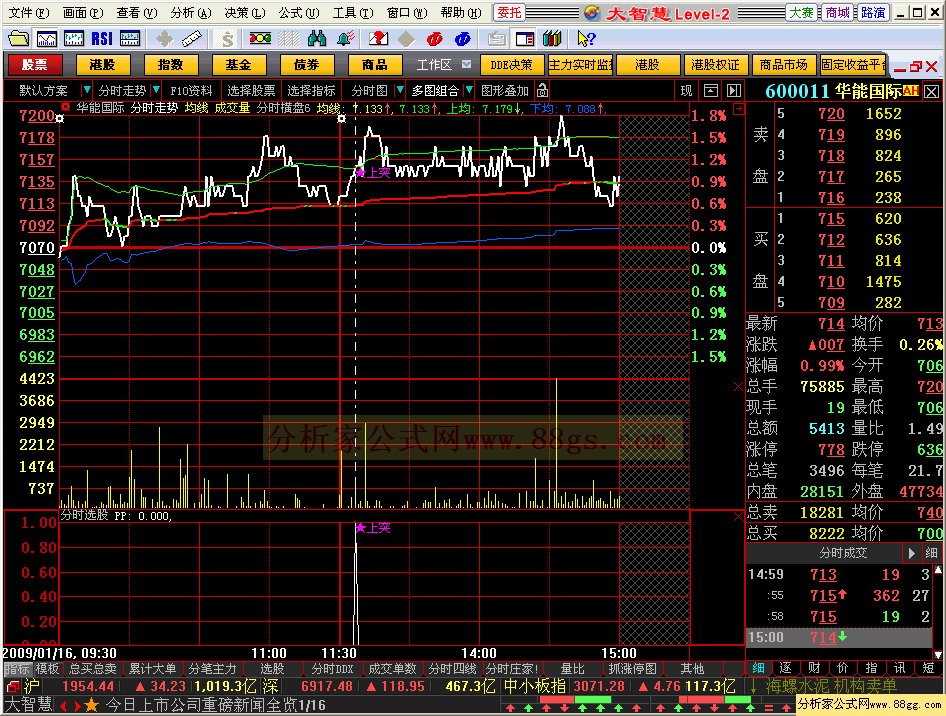Screen dimensions: 946x716
Task: Select the candlestick chart toolbar icon
Action: pyautogui.click(x=74, y=39)
